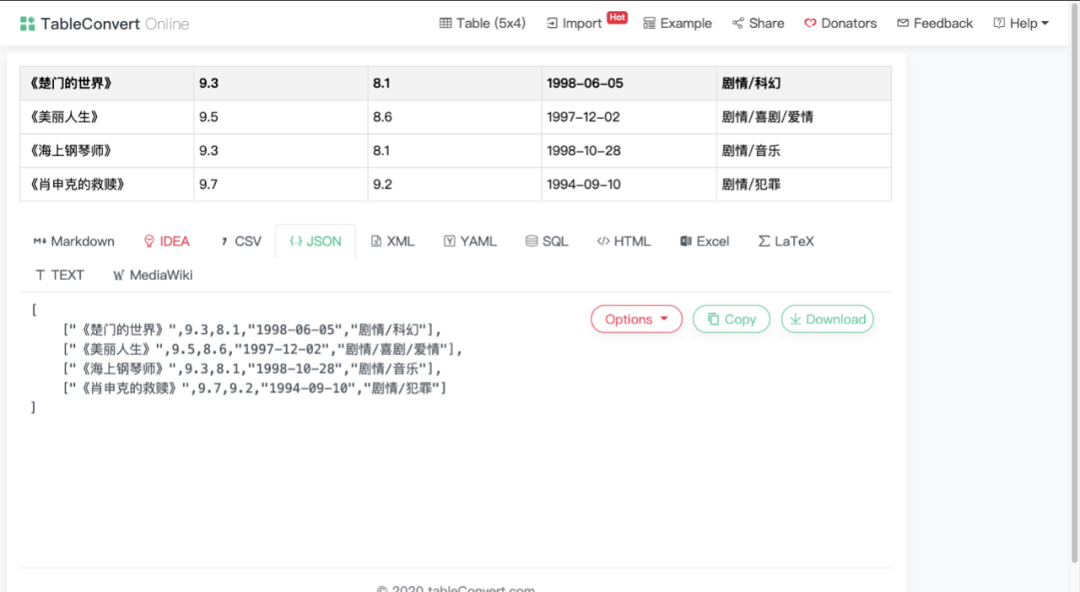Switch to the MediaWiki tab
1080x592 pixels.
(153, 275)
